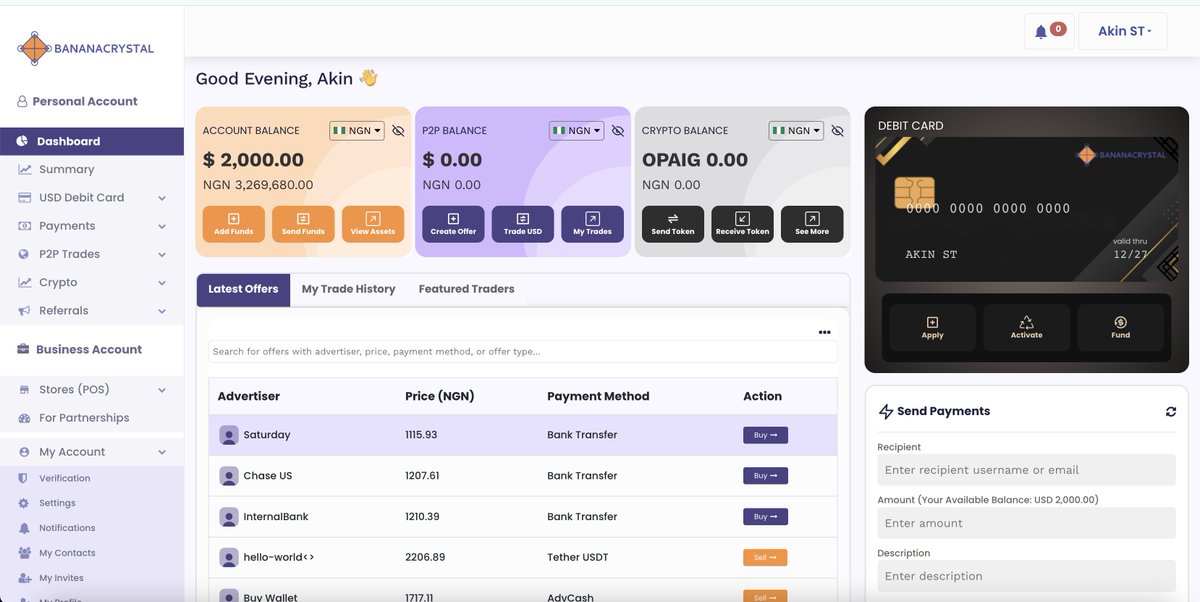Click the BananaCrystal logo

point(86,48)
